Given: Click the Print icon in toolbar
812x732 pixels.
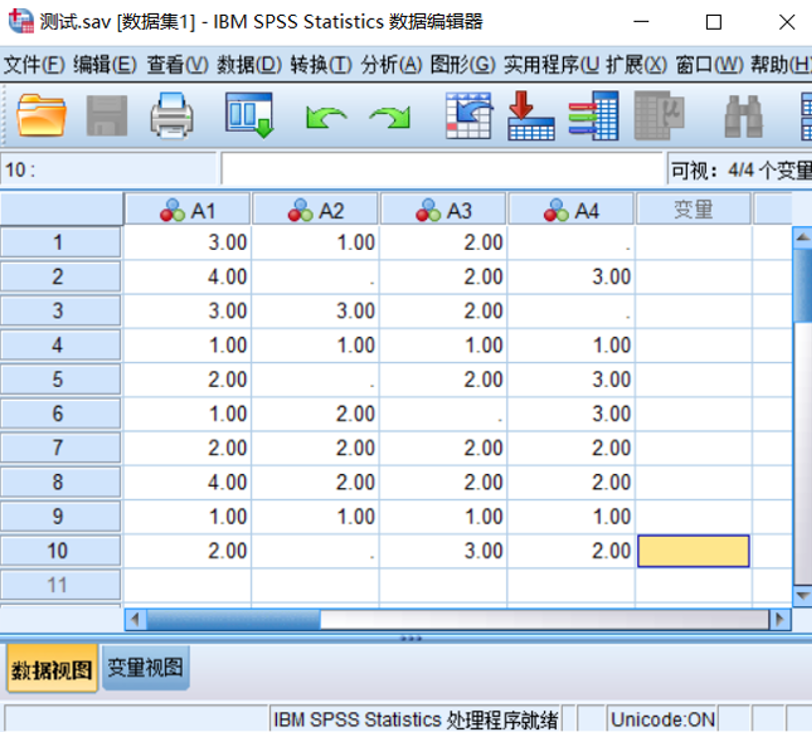Looking at the screenshot, I should (172, 115).
